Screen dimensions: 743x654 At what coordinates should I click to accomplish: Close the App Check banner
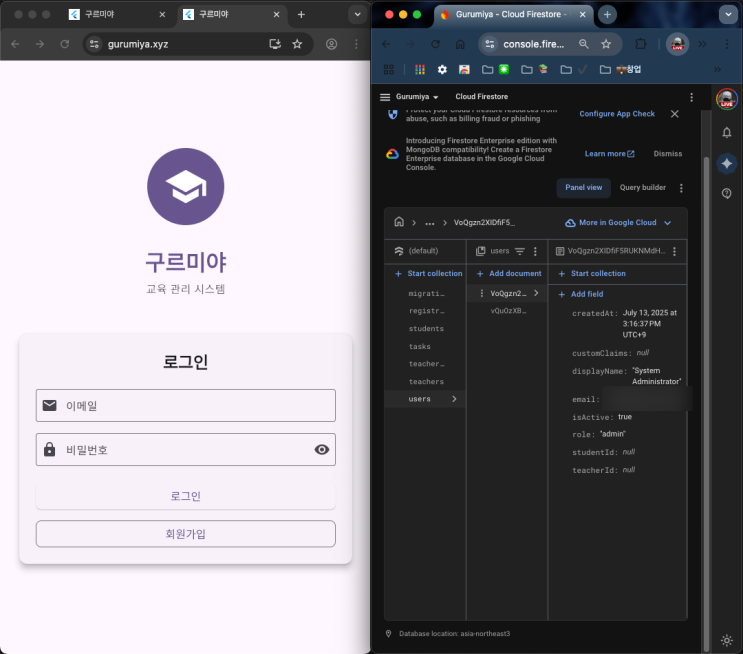coord(675,114)
